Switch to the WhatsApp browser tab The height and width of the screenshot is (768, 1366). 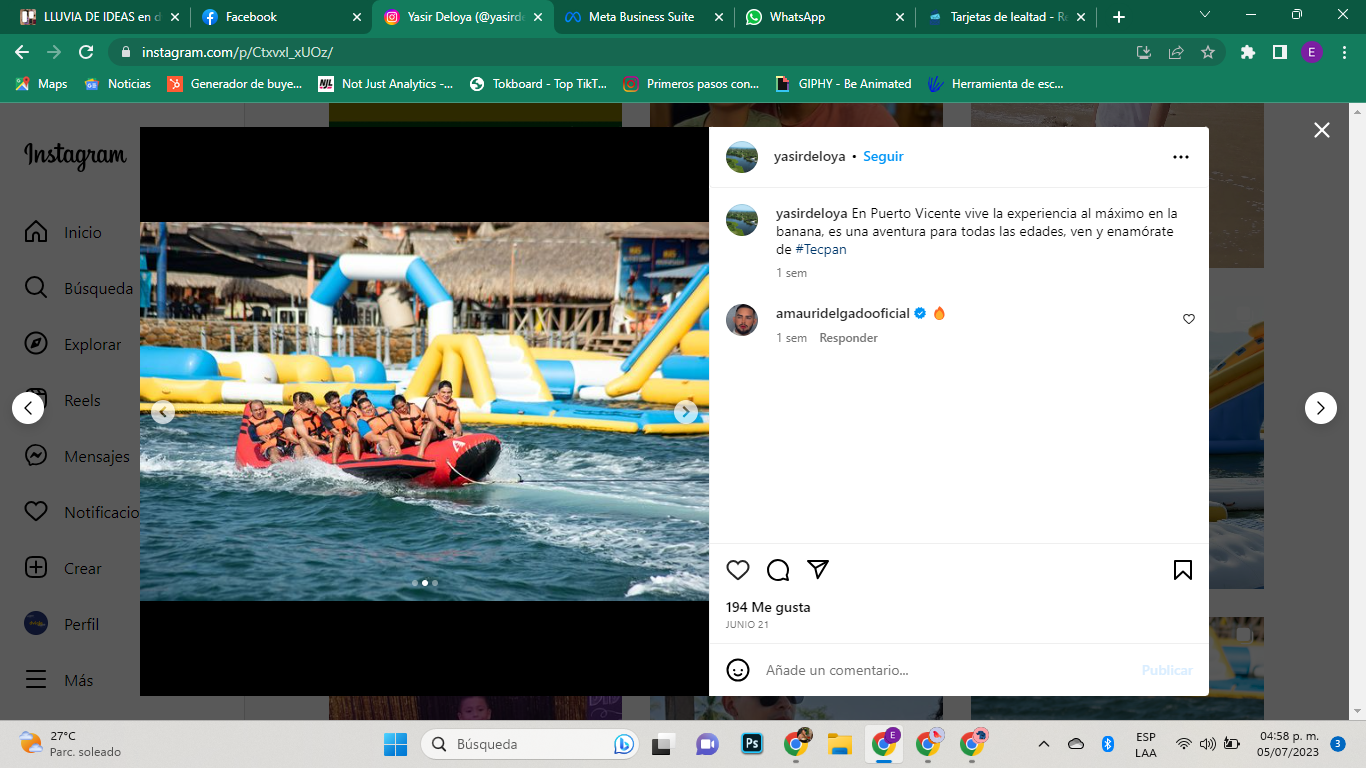coord(797,17)
